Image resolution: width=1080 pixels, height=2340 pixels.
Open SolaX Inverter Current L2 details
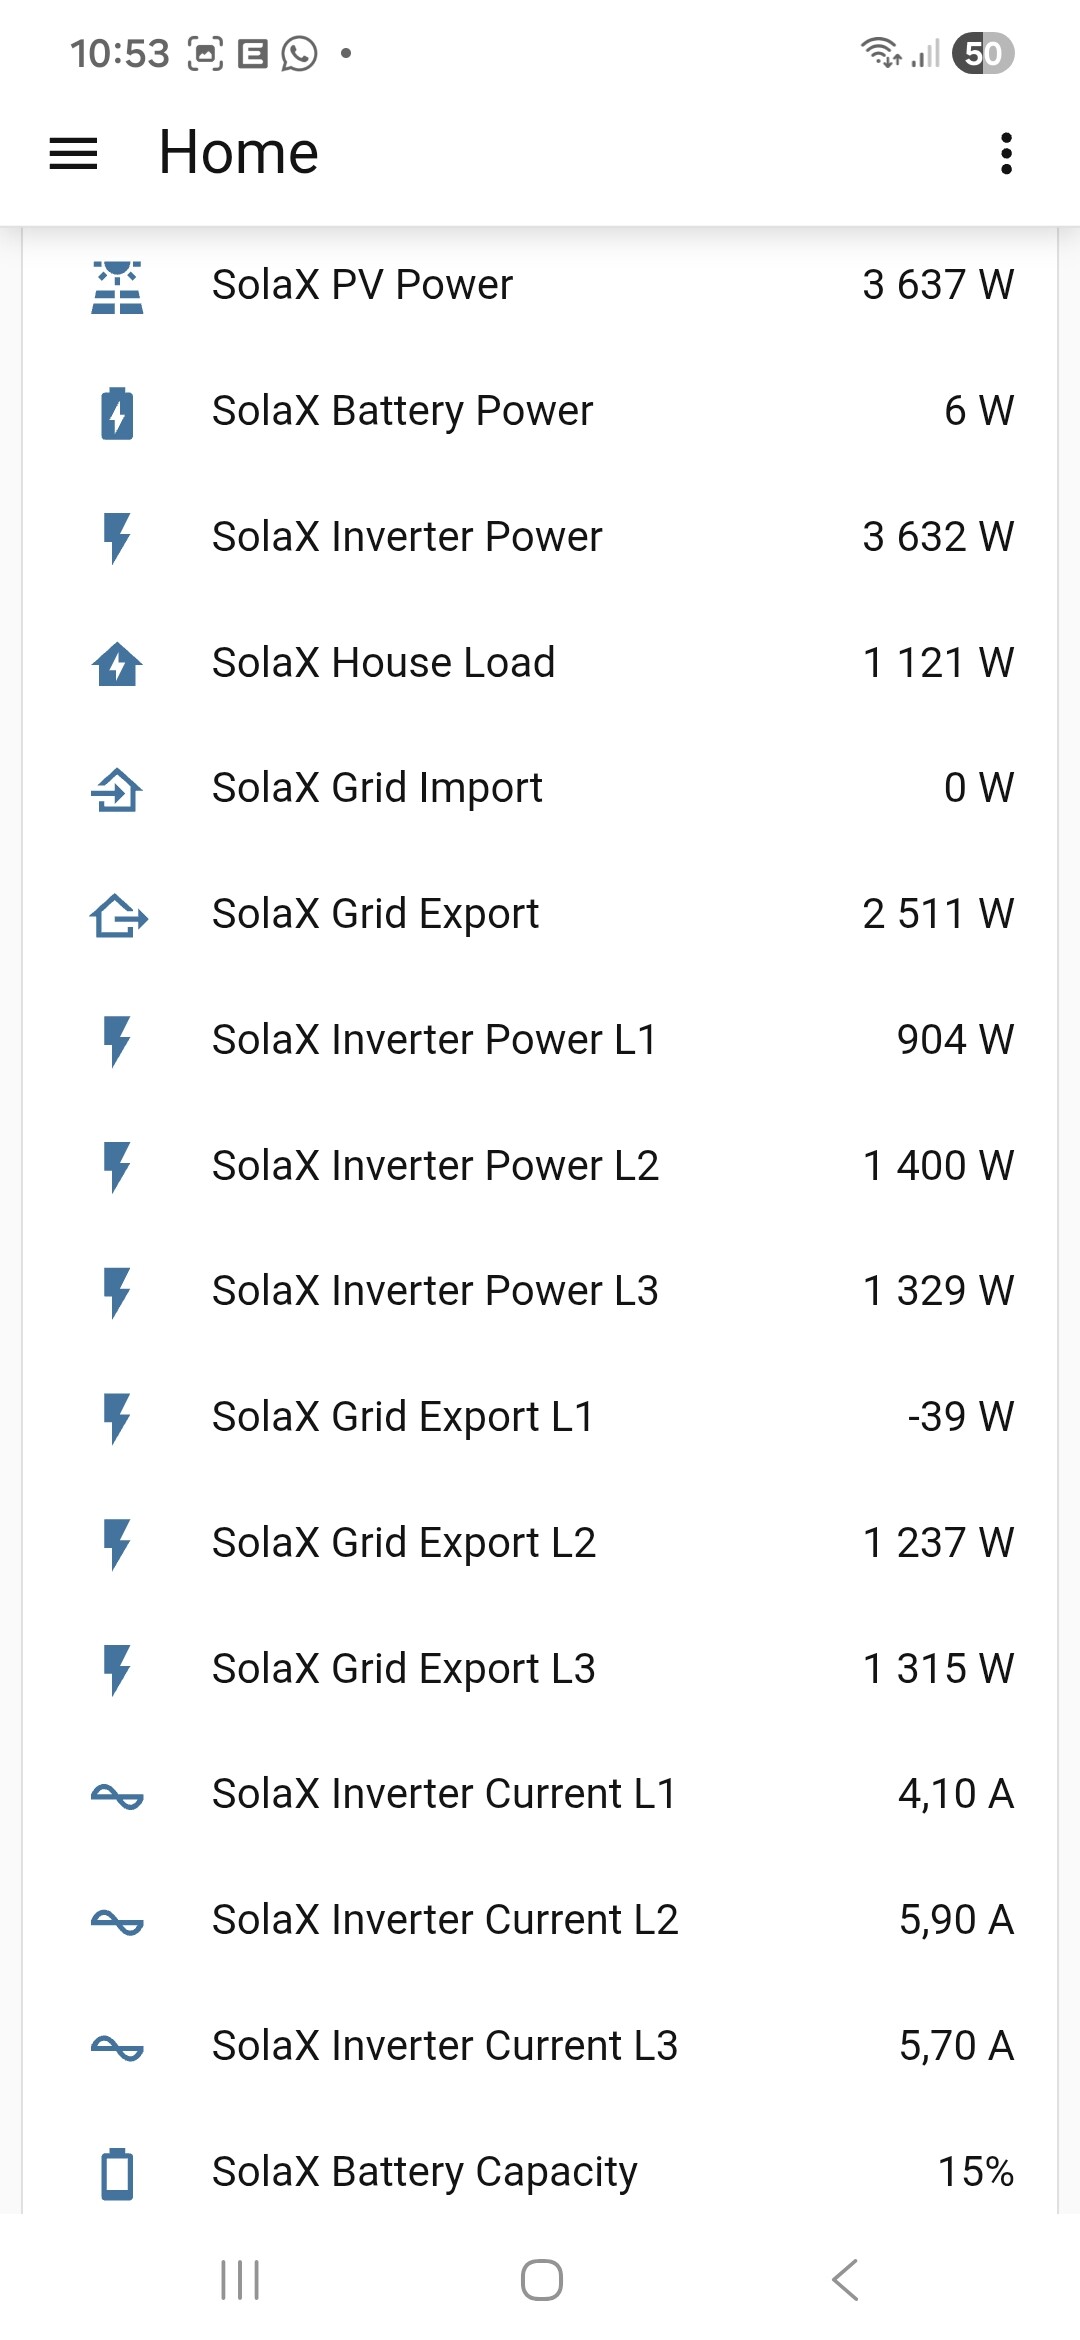tap(445, 1920)
